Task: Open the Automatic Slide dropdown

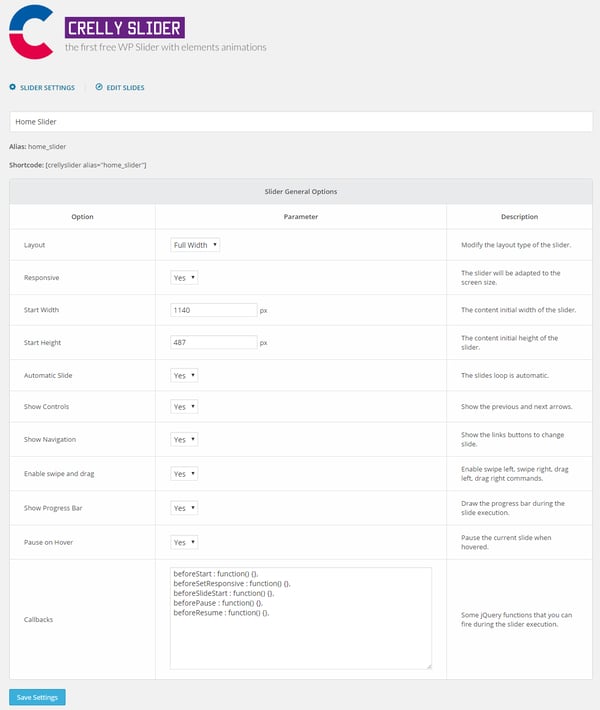Action: pyautogui.click(x=184, y=375)
